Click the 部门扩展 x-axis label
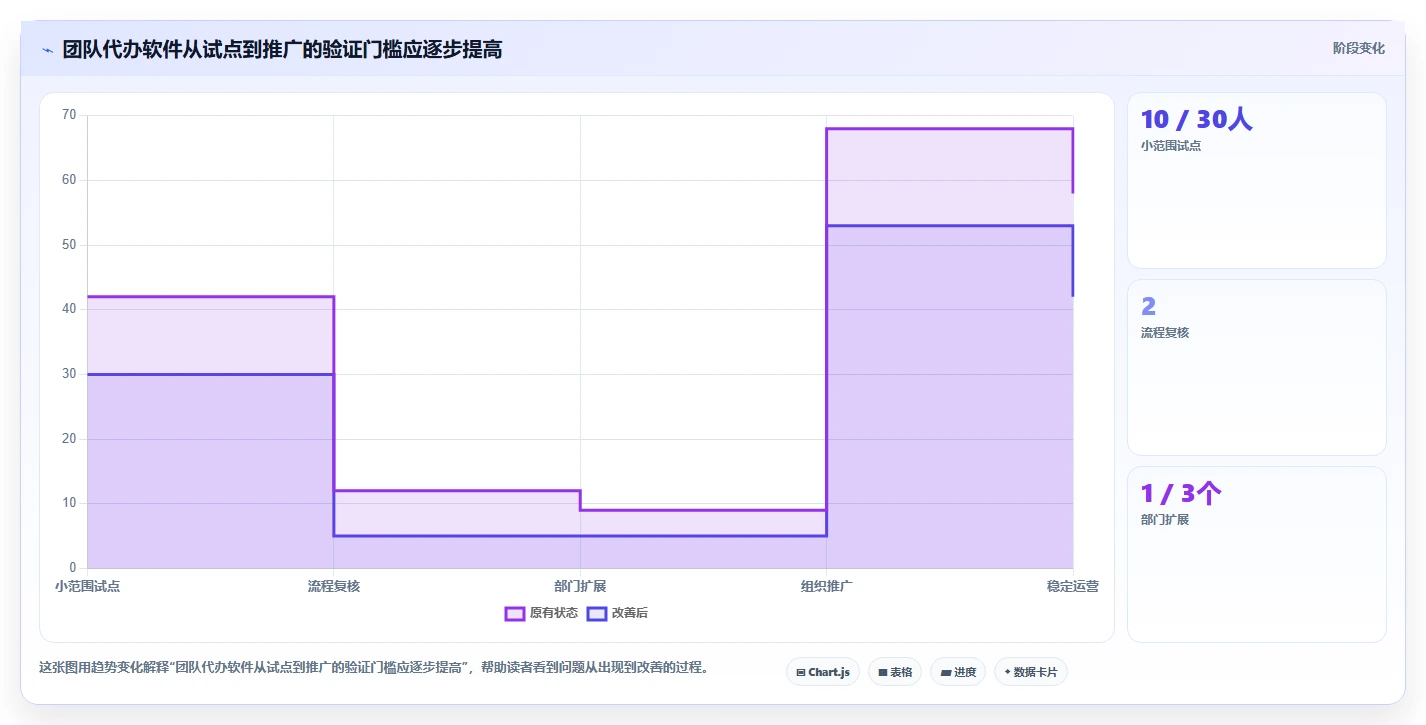Viewport: 1426px width, 725px height. [580, 586]
